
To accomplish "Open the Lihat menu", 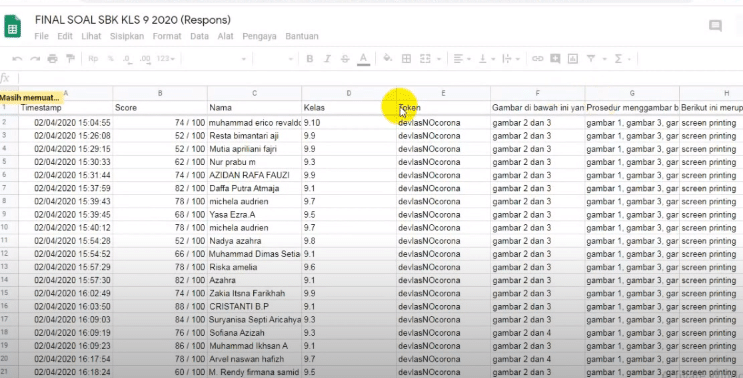I will 91,36.
